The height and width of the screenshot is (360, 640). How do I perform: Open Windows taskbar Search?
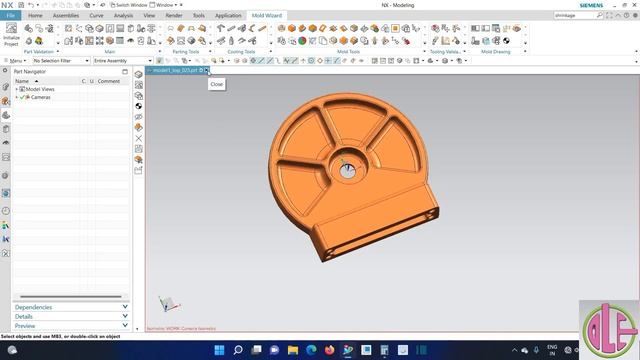[x=238, y=350]
